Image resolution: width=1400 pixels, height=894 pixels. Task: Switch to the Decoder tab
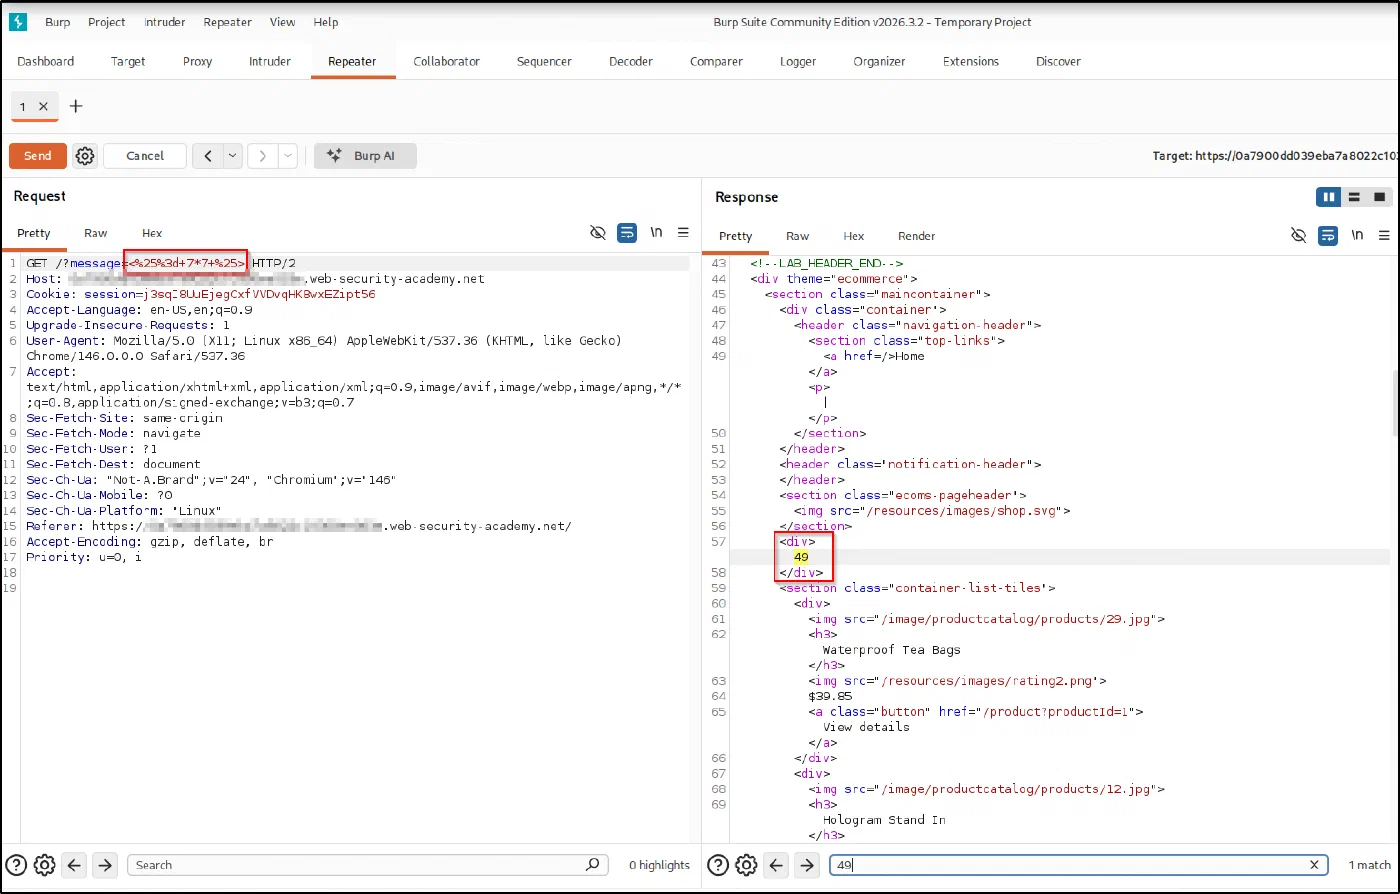pyautogui.click(x=631, y=61)
